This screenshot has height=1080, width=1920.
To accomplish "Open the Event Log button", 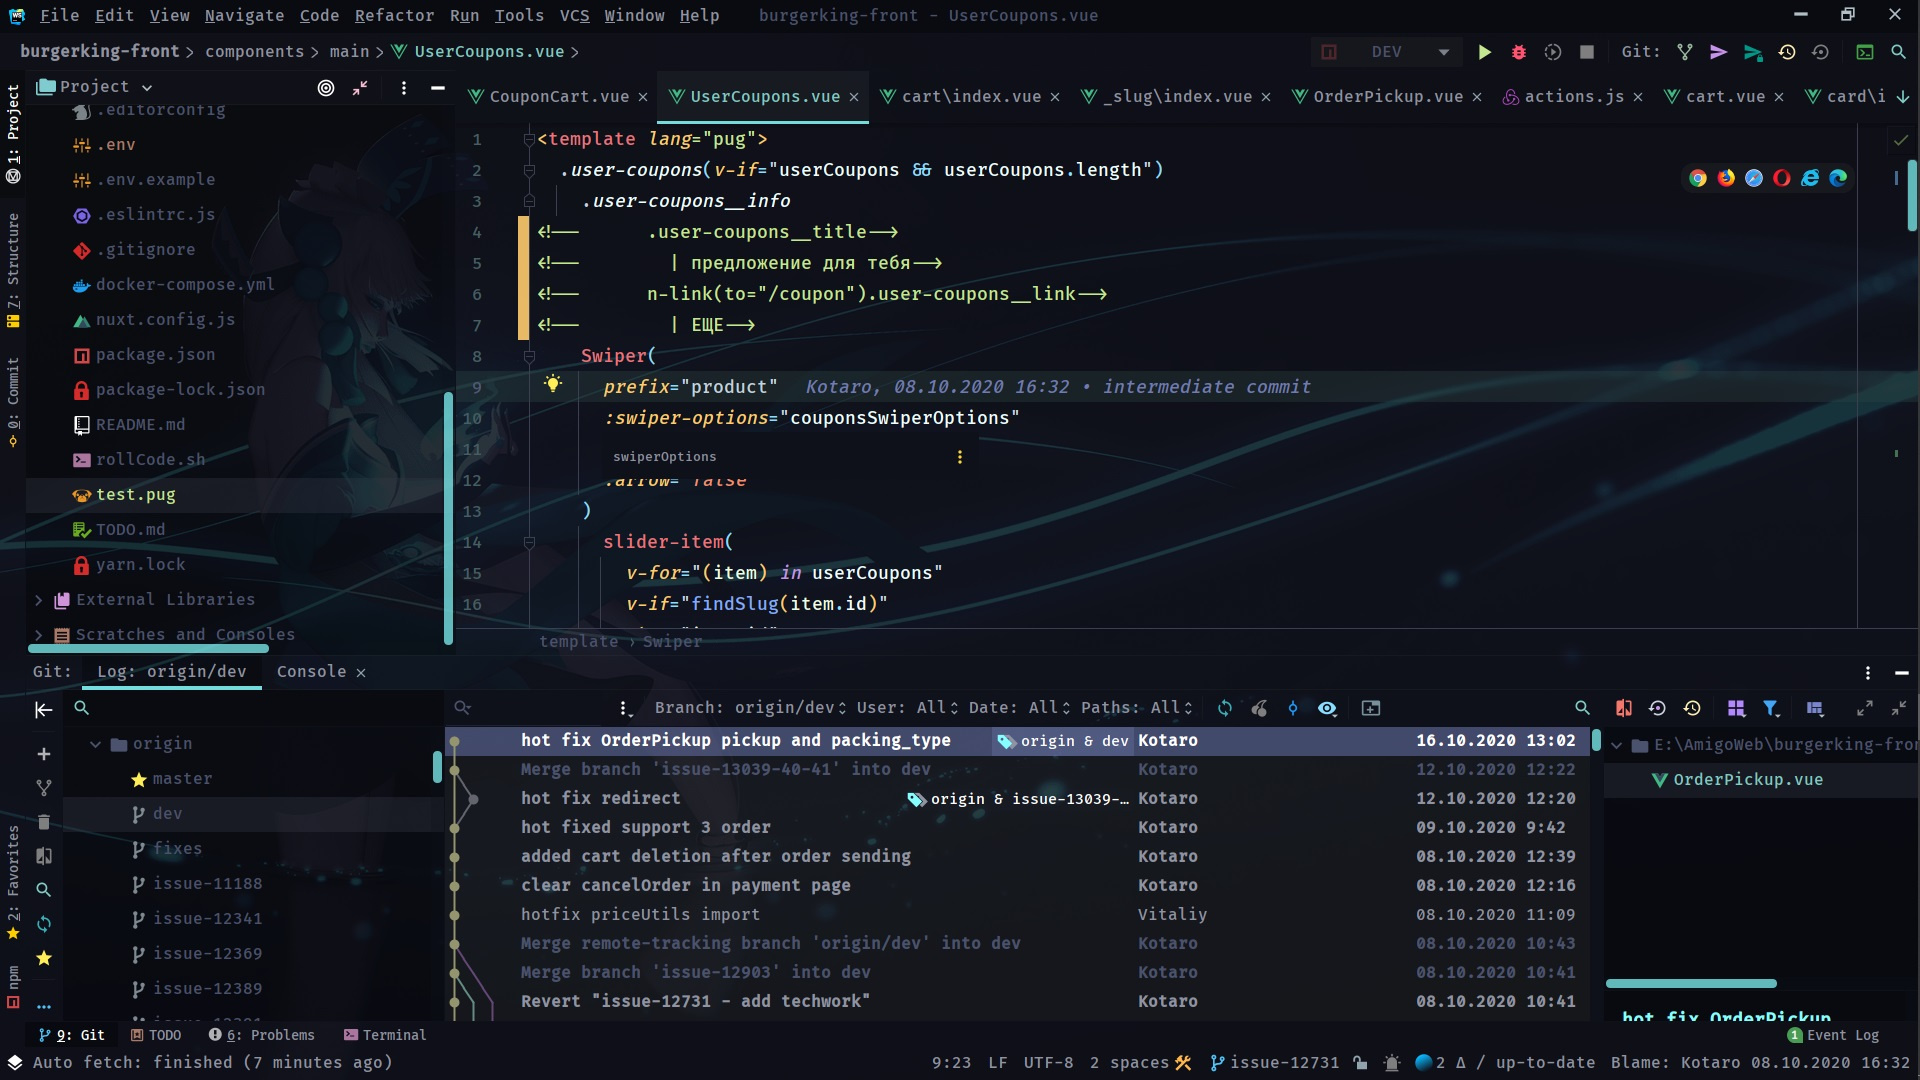I will click(x=1833, y=1035).
